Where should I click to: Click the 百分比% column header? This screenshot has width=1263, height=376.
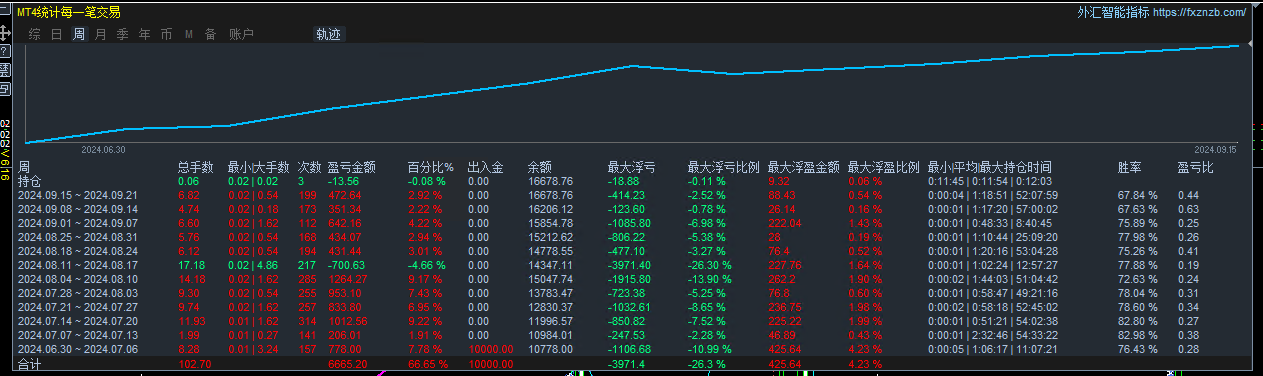tap(431, 168)
